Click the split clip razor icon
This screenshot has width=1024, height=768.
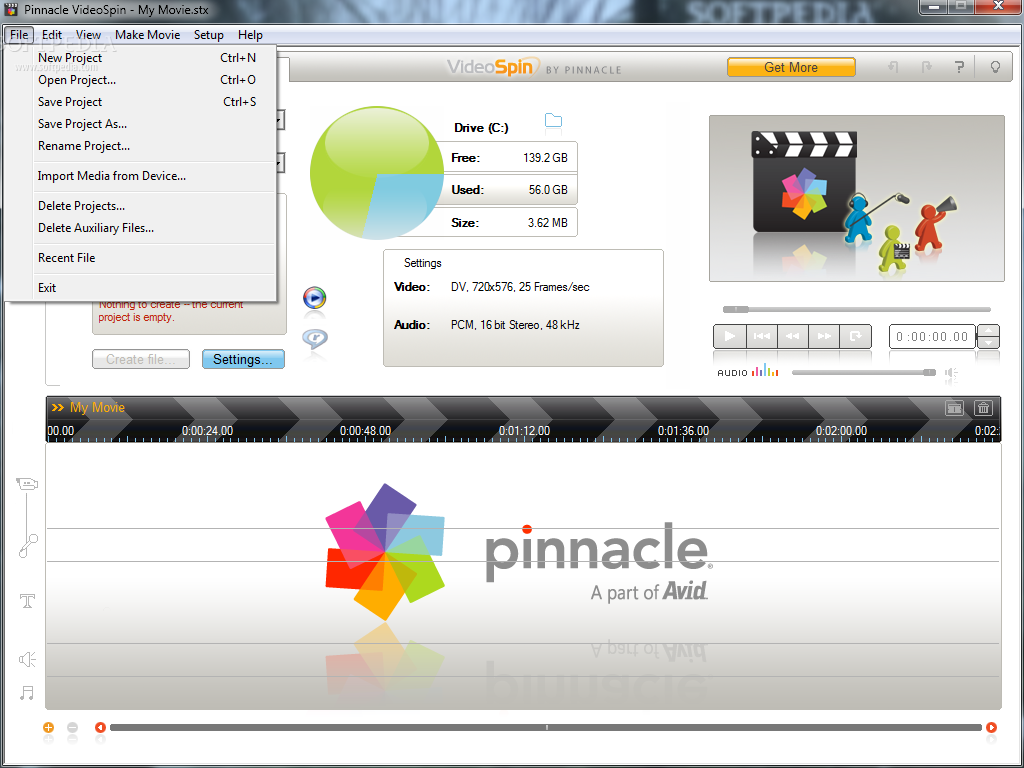click(954, 408)
